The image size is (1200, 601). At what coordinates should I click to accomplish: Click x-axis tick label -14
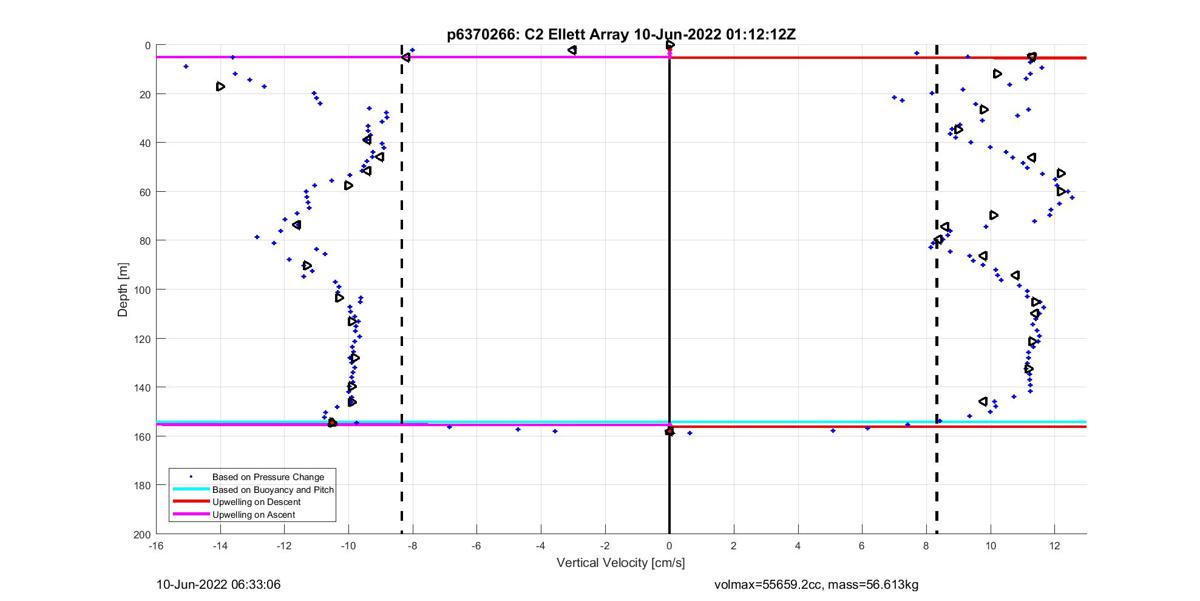tap(220, 546)
